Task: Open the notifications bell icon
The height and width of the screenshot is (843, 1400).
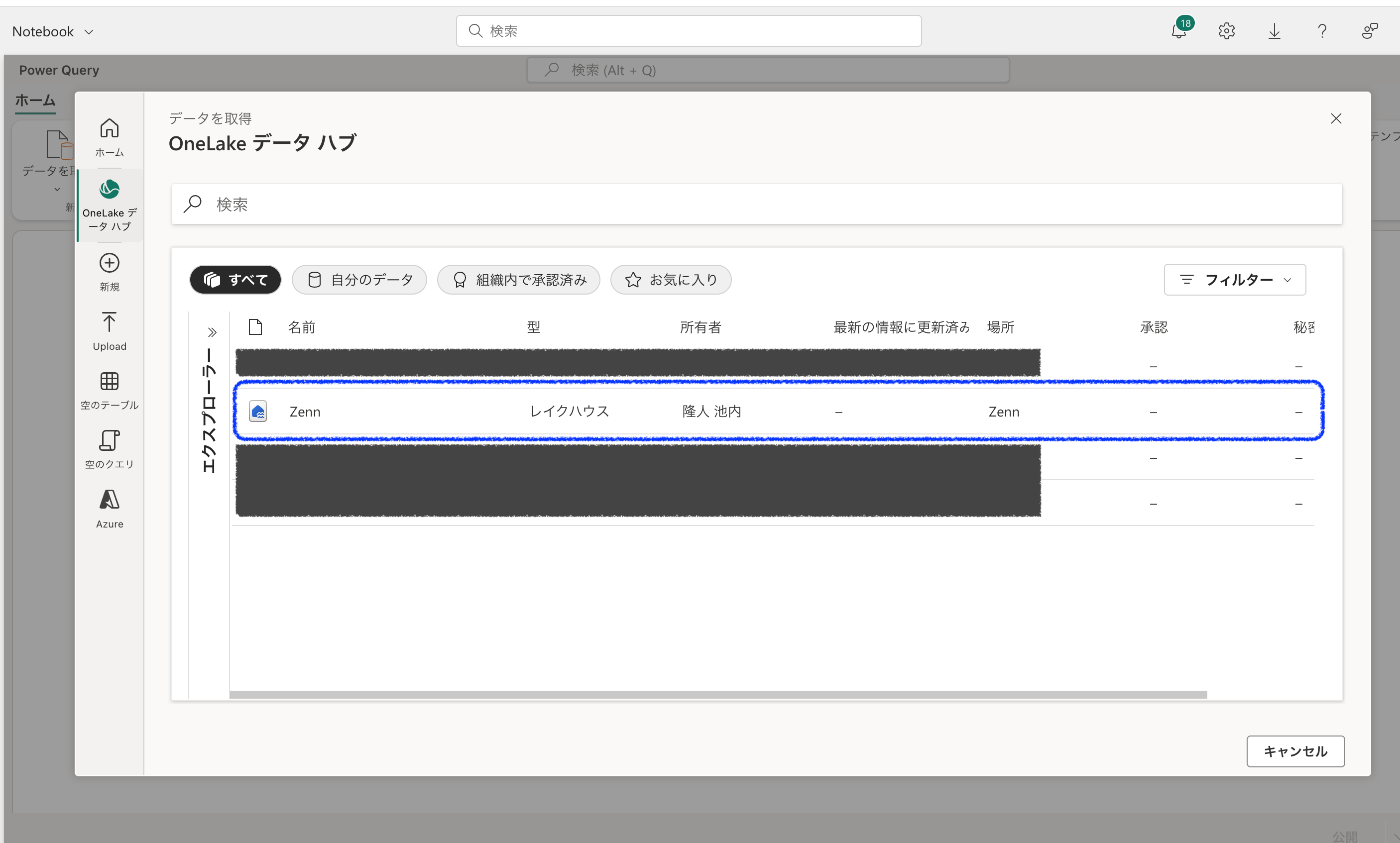Action: pyautogui.click(x=1180, y=30)
